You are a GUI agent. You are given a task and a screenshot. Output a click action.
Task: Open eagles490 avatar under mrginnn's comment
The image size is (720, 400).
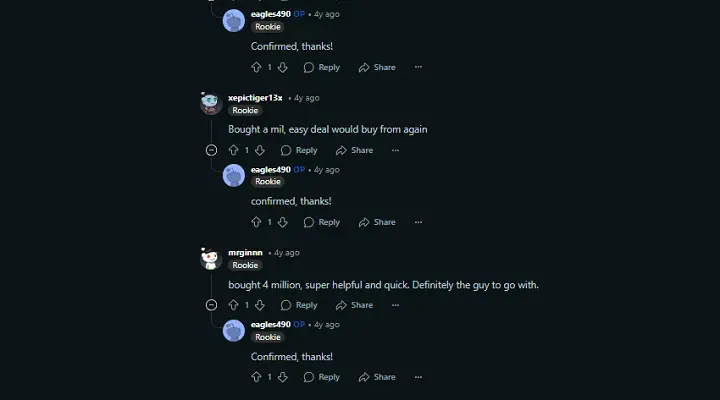[x=234, y=331]
